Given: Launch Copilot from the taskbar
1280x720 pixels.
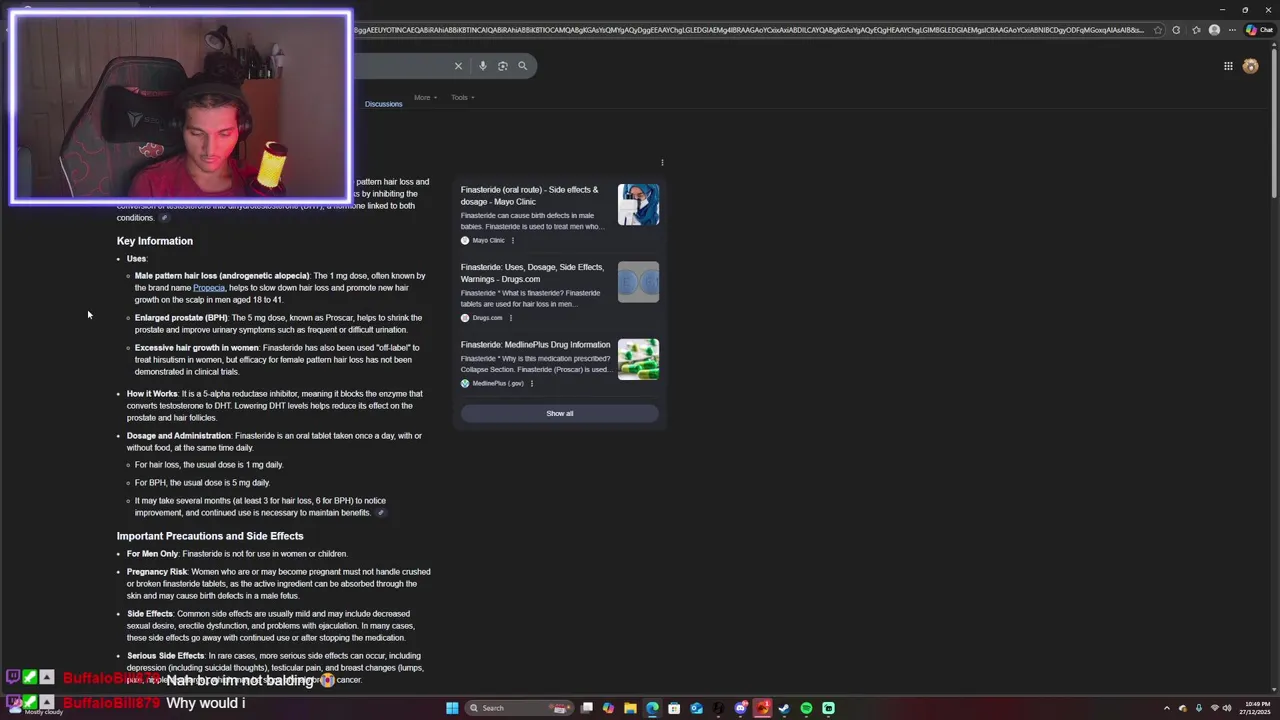Looking at the screenshot, I should pyautogui.click(x=608, y=708).
